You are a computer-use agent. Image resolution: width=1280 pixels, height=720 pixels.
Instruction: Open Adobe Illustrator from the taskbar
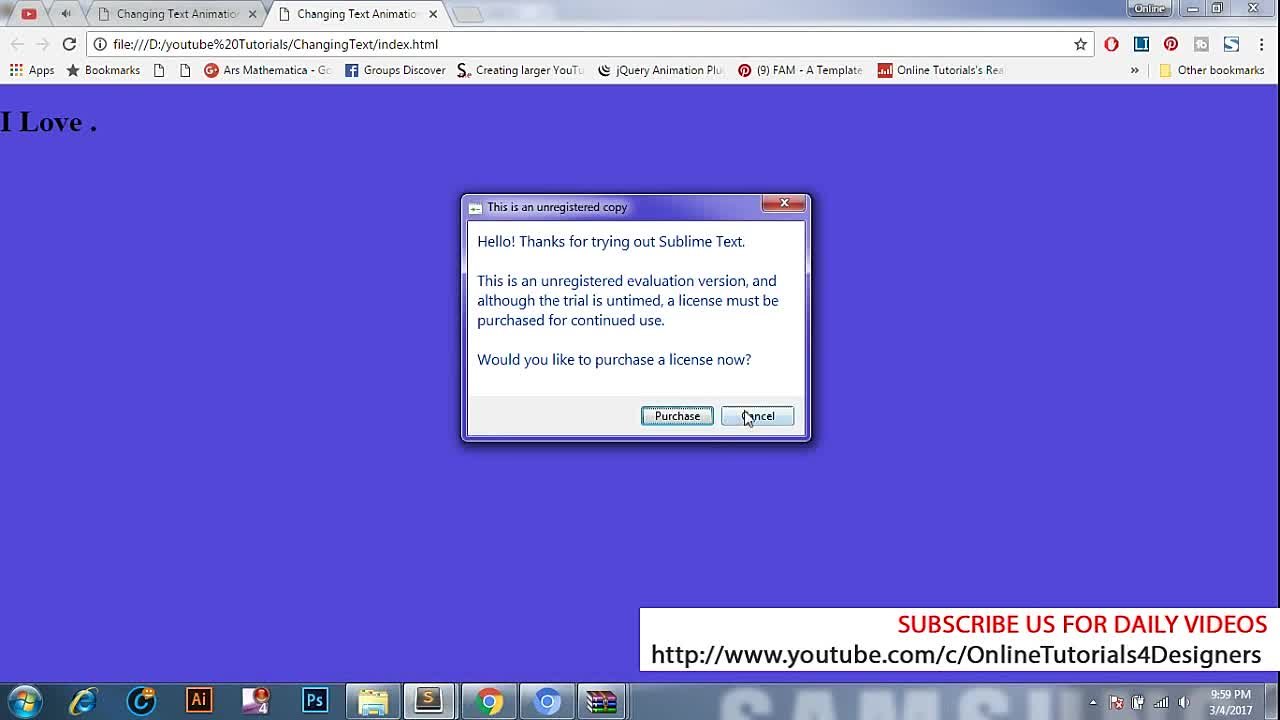point(199,701)
